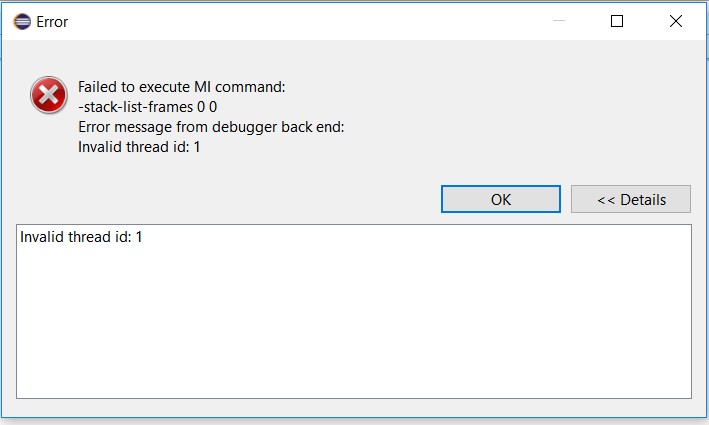Screen dimensions: 709x425
Task: Click empty space inside the details text box
Action: coord(350,320)
